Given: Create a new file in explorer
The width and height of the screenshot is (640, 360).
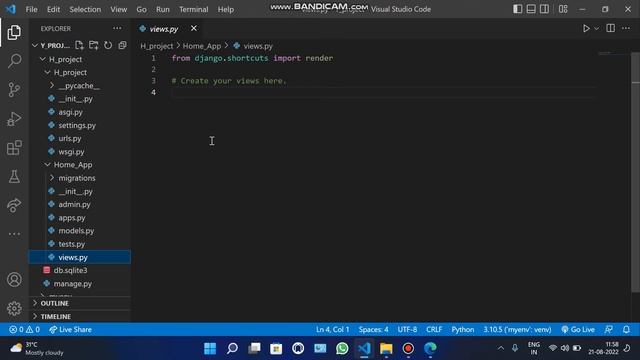Looking at the screenshot, I should point(79,45).
